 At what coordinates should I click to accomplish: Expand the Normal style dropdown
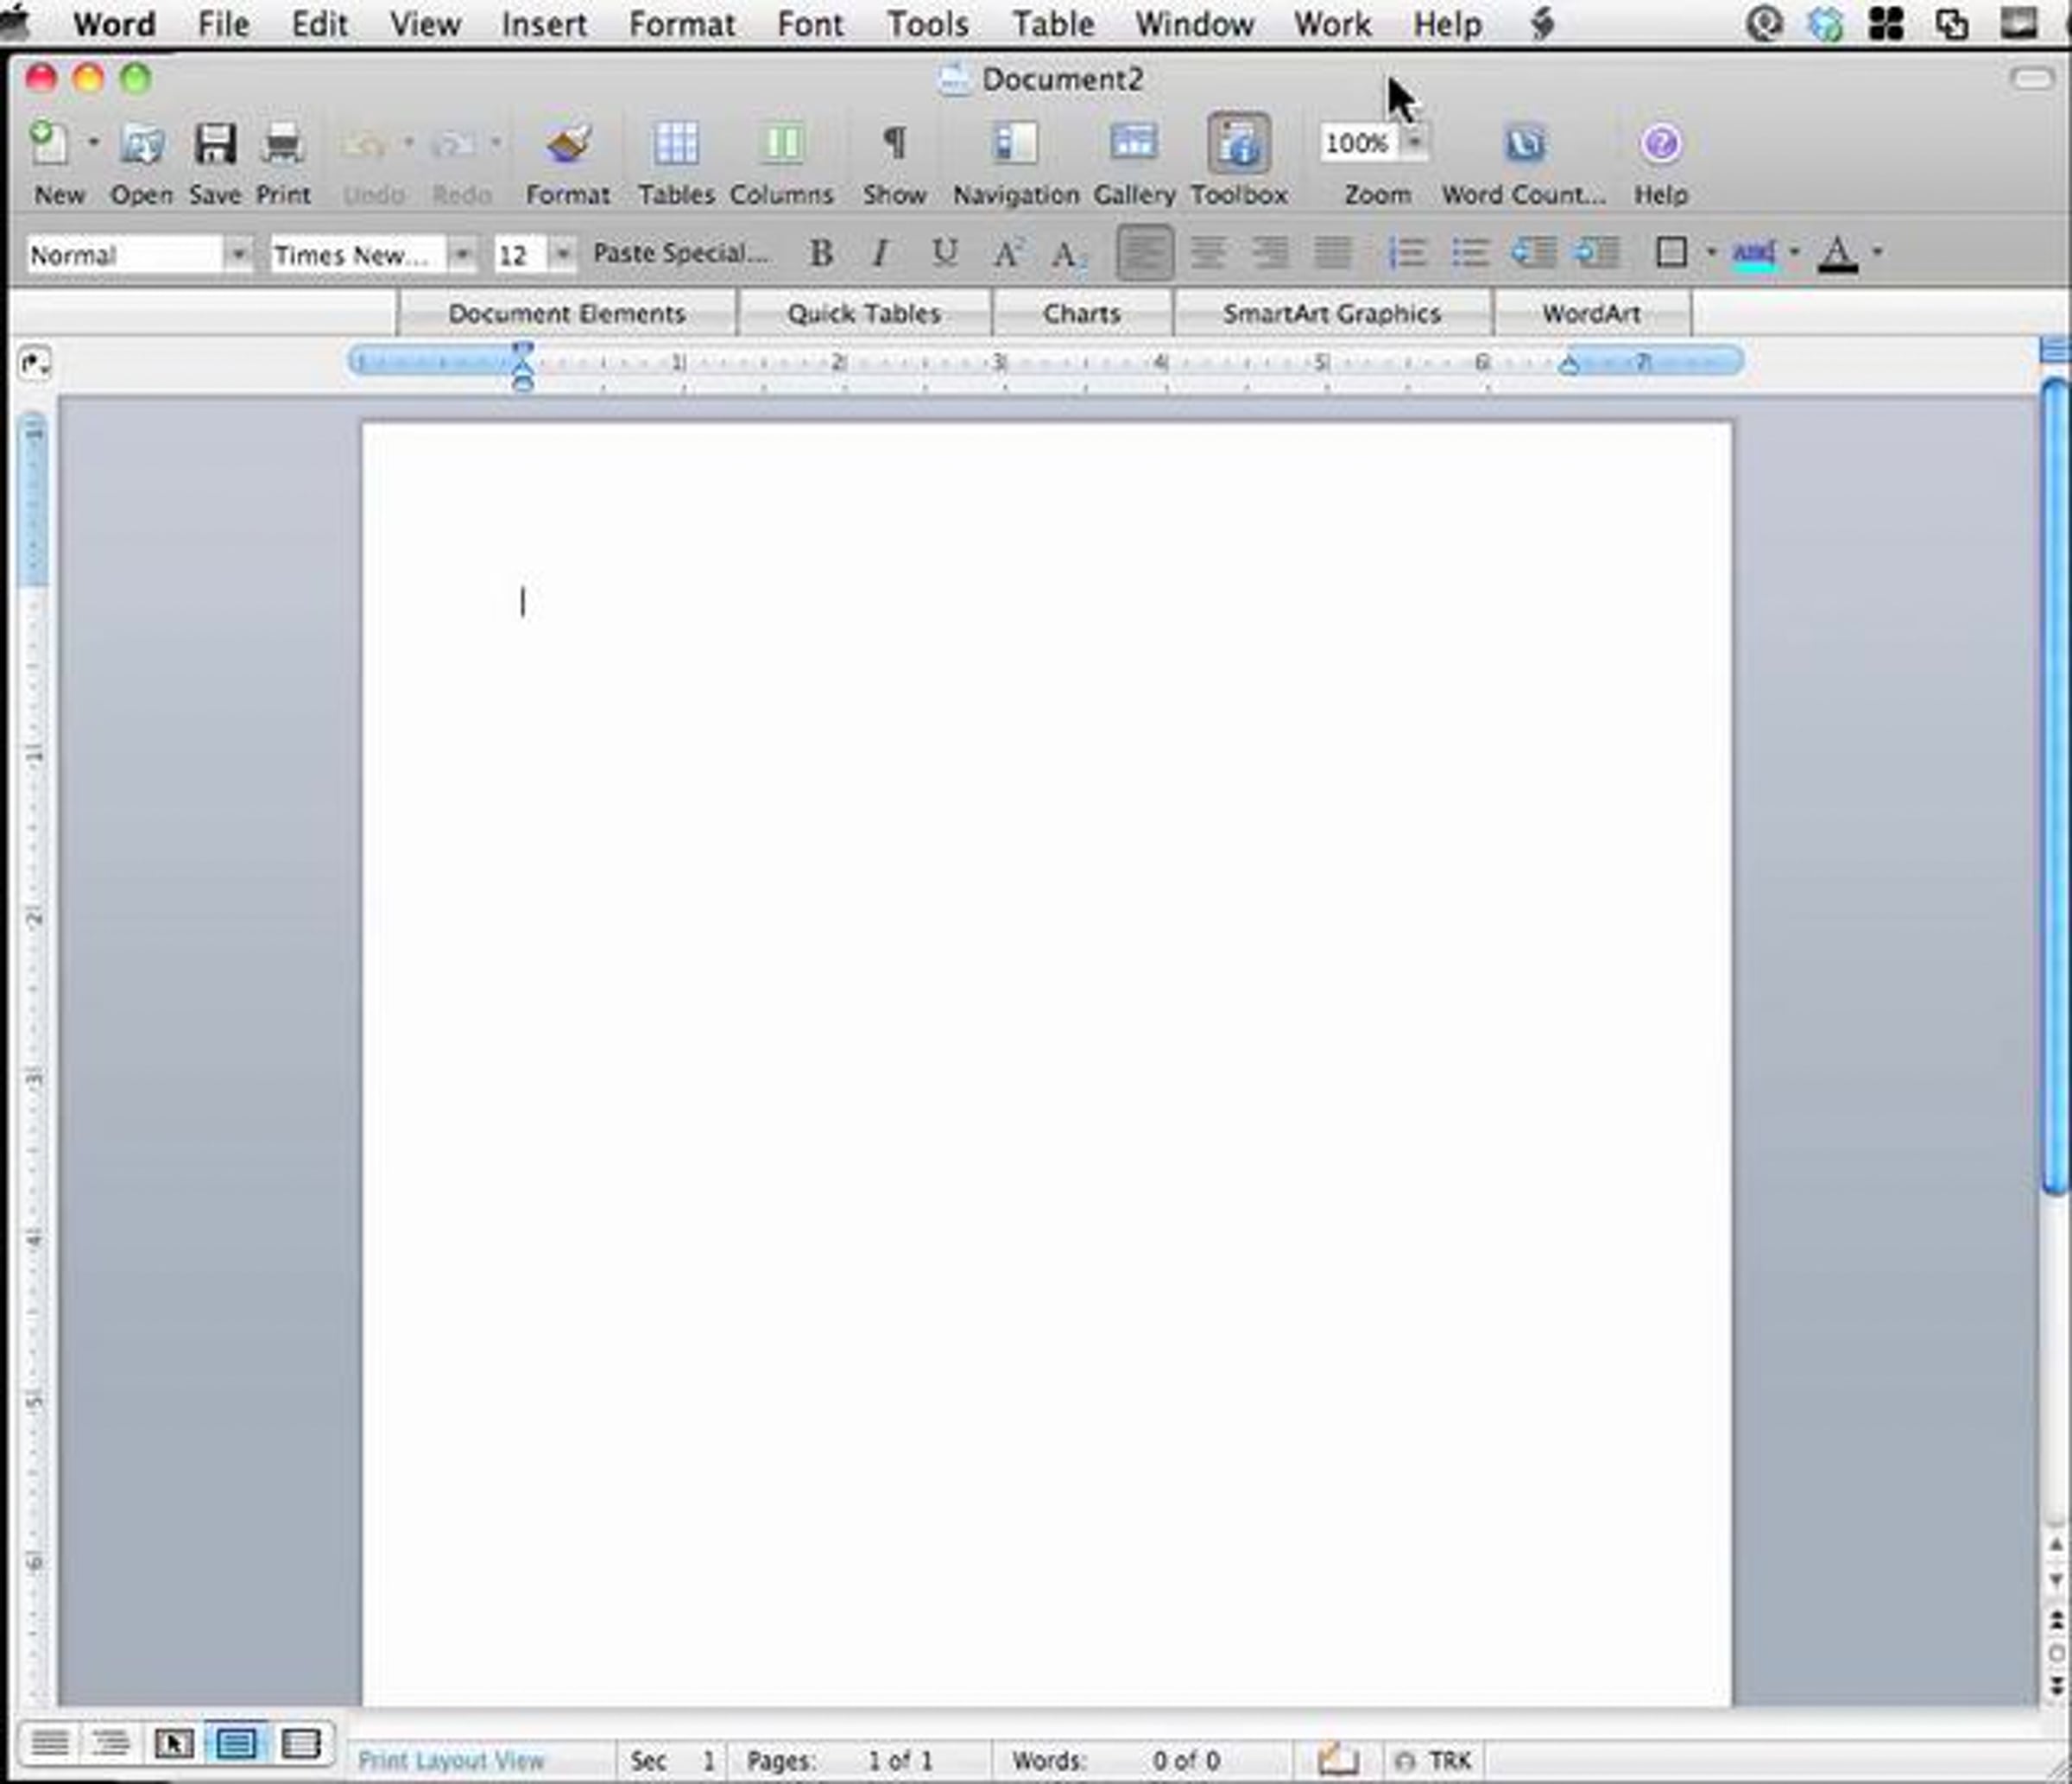point(238,255)
